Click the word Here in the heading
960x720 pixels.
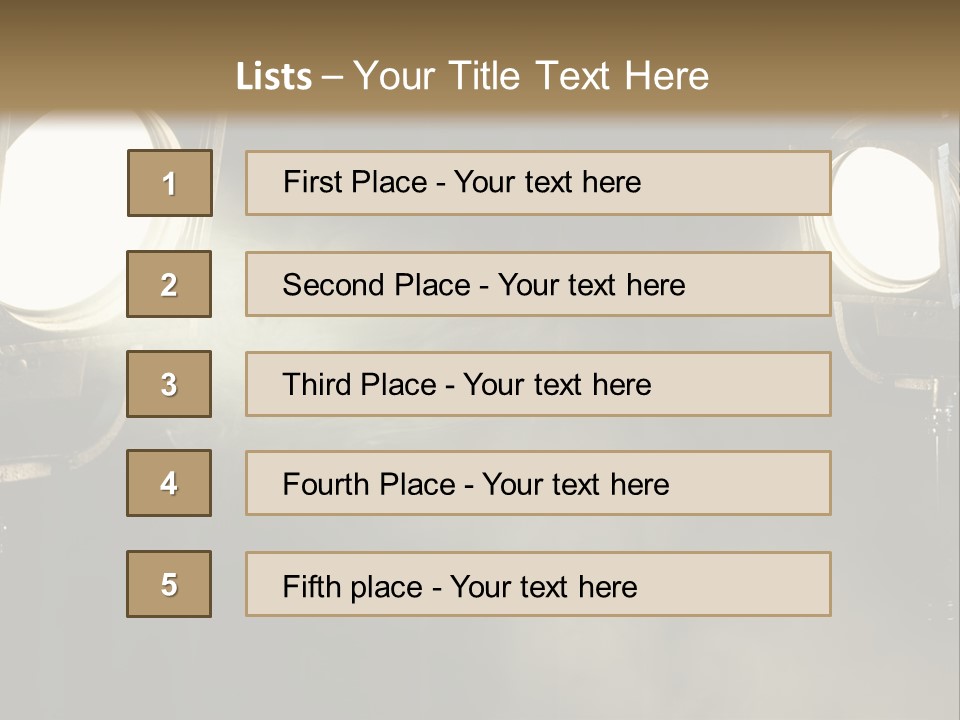coord(667,76)
